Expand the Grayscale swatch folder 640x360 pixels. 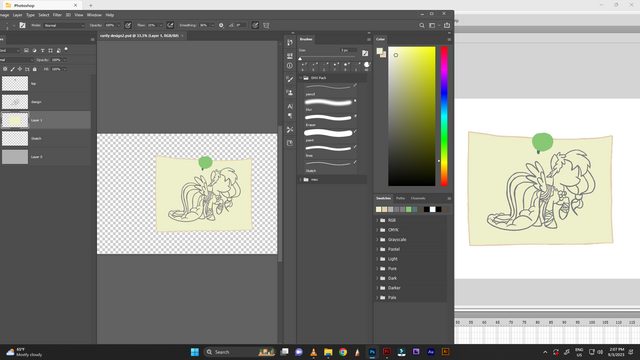click(377, 240)
